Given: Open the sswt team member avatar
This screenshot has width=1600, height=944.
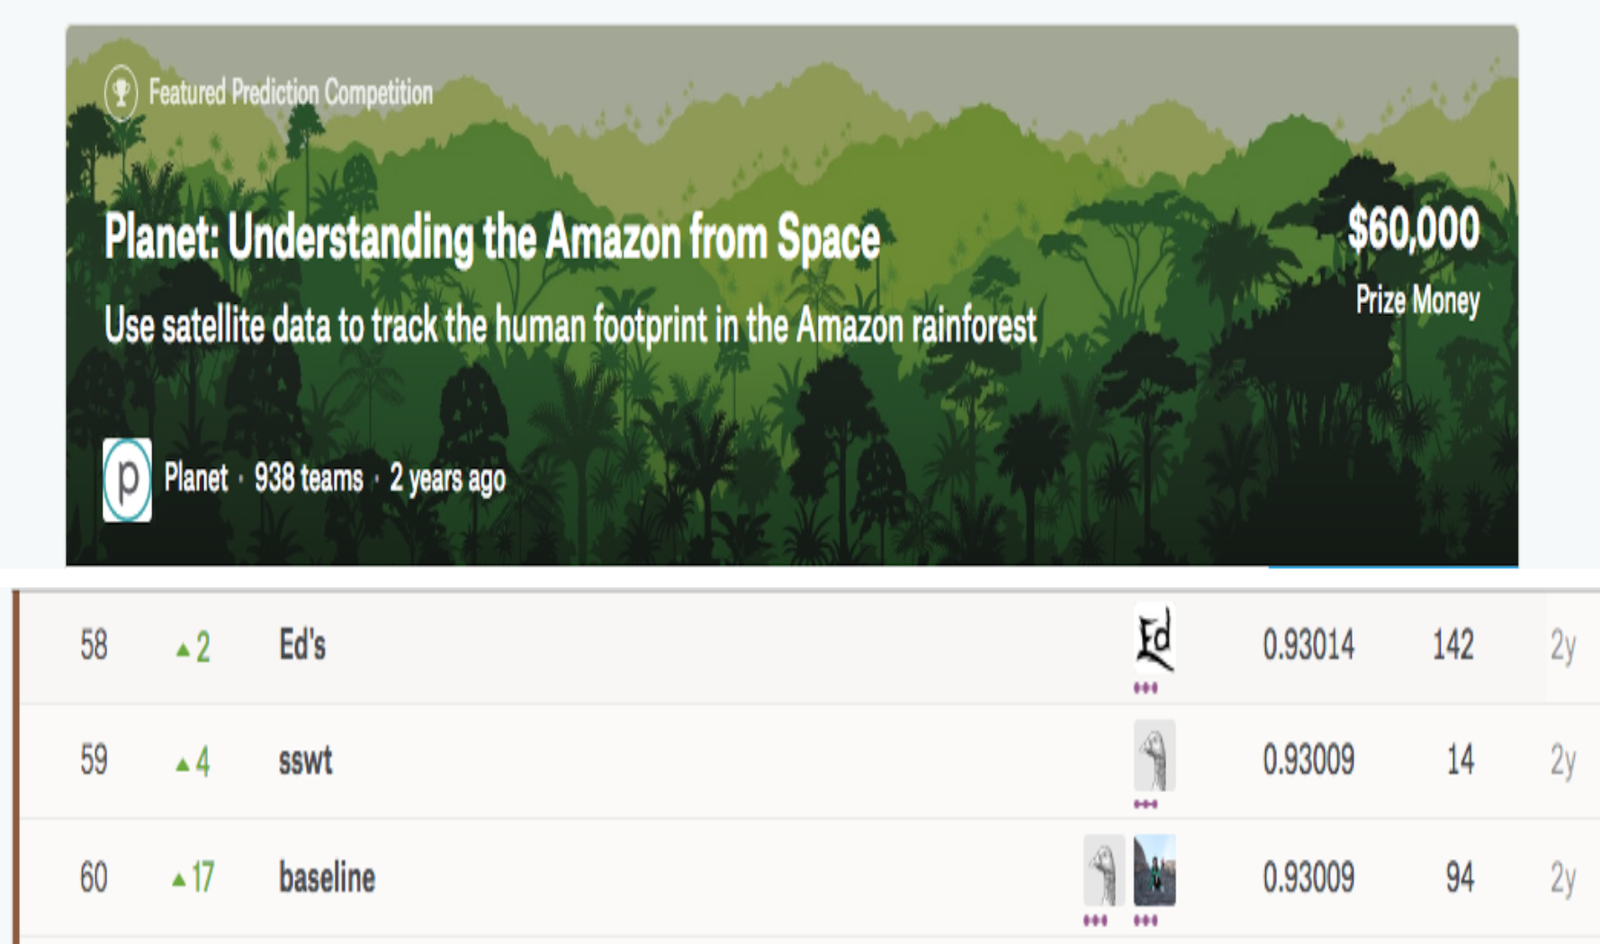Looking at the screenshot, I should point(1154,756).
